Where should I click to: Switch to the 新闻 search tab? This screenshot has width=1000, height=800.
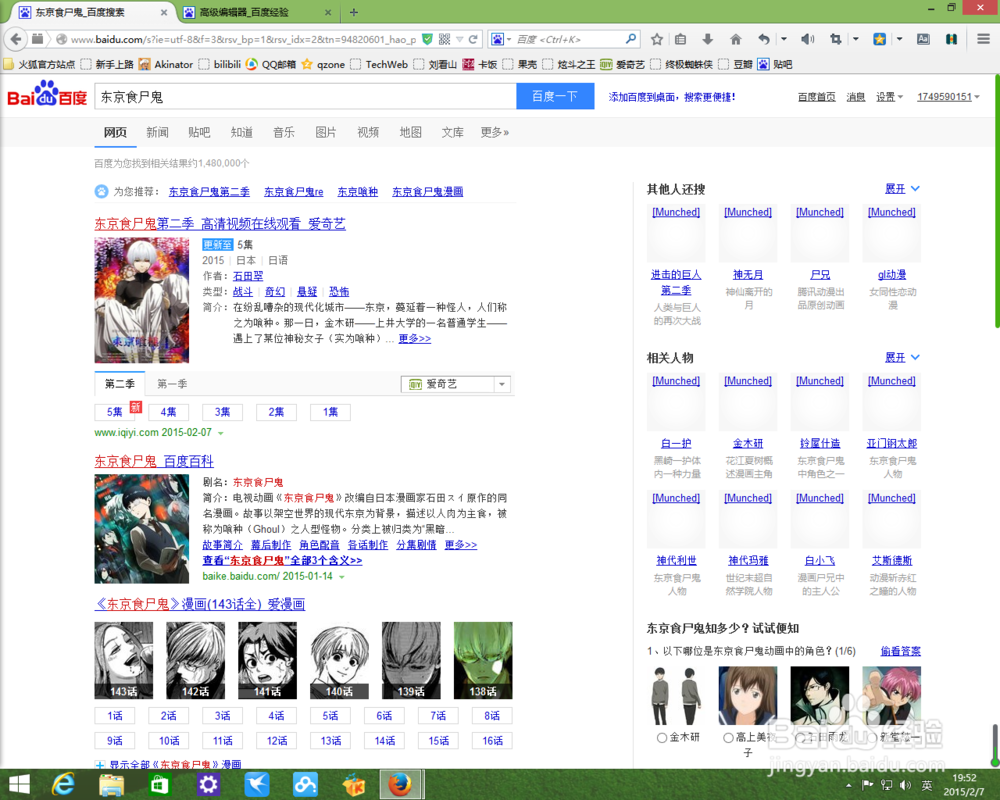pos(157,132)
